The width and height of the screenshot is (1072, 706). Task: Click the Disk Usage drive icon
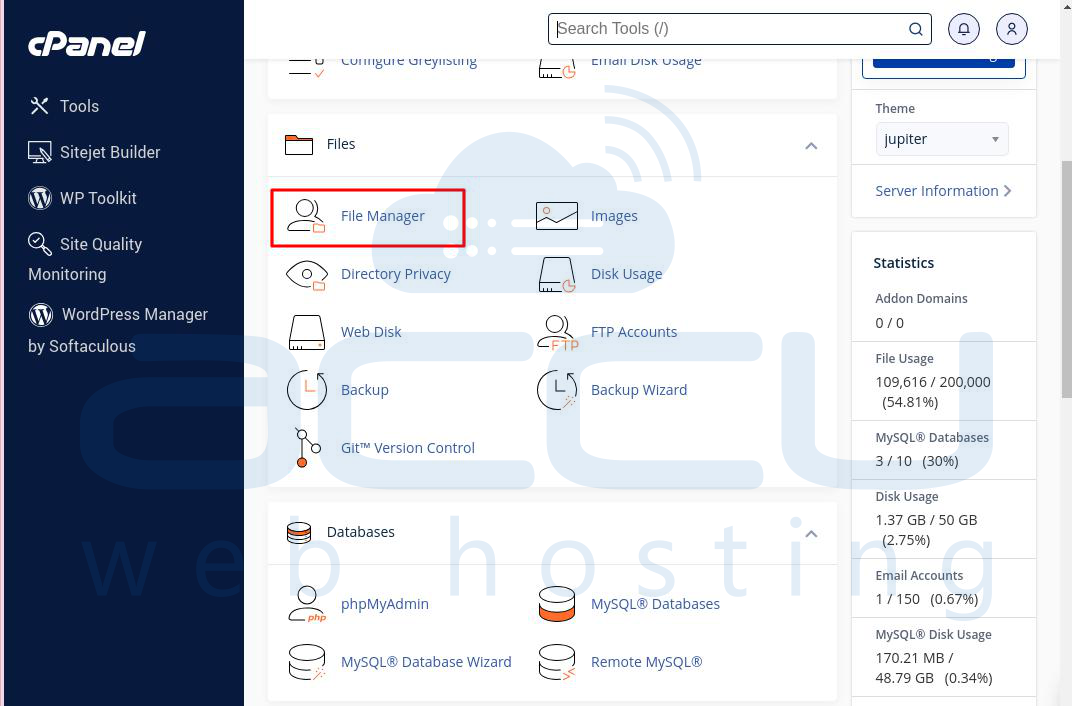coord(557,275)
